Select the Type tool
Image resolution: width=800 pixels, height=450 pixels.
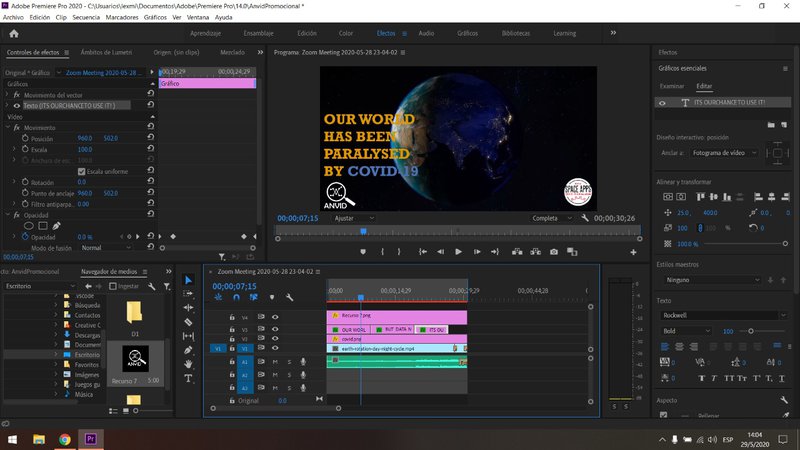point(188,378)
